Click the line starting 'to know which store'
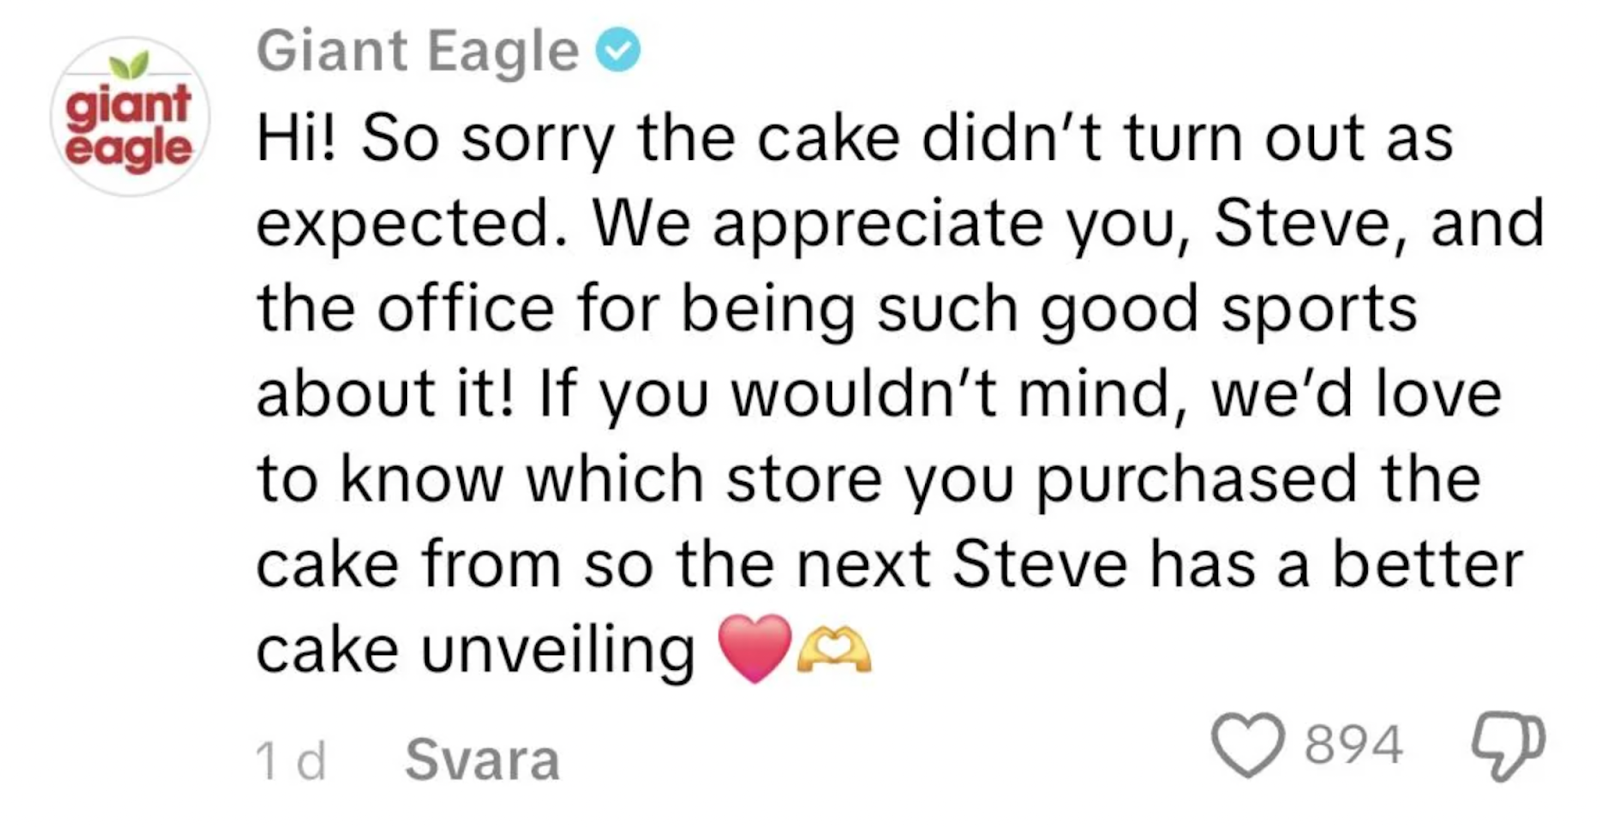Viewport: 1600px width, 827px height. tap(868, 479)
